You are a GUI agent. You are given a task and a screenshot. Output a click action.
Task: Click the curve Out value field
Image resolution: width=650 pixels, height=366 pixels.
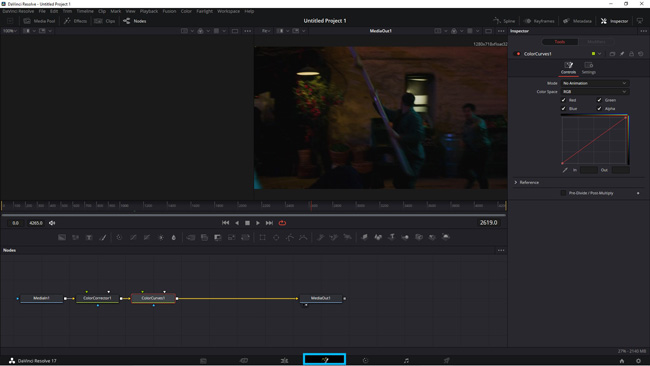click(620, 170)
